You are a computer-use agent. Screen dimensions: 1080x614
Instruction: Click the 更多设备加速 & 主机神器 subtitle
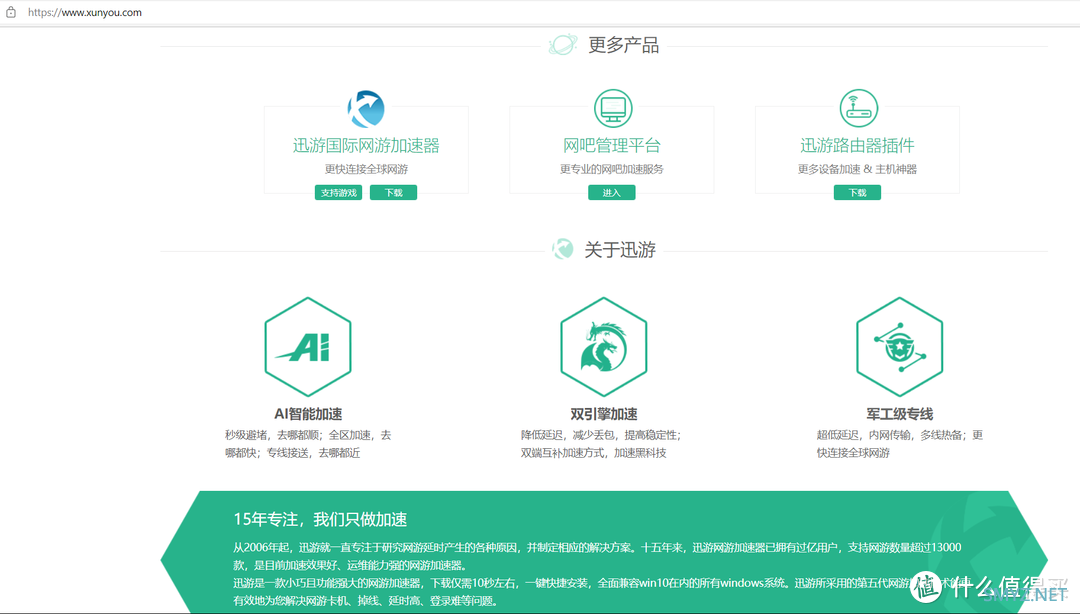click(858, 169)
